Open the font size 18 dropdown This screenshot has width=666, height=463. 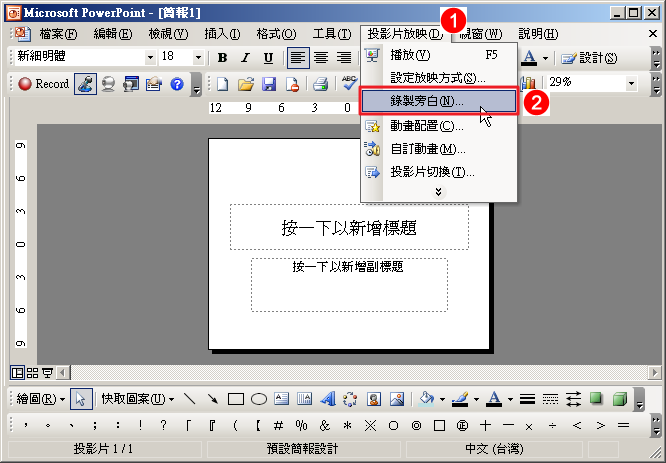[198, 57]
